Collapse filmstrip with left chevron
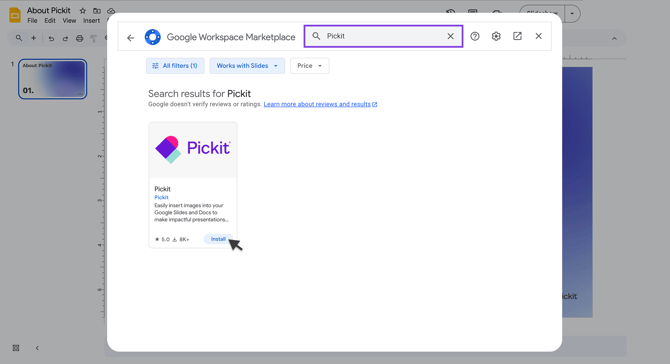This screenshot has height=364, width=670. pyautogui.click(x=37, y=348)
